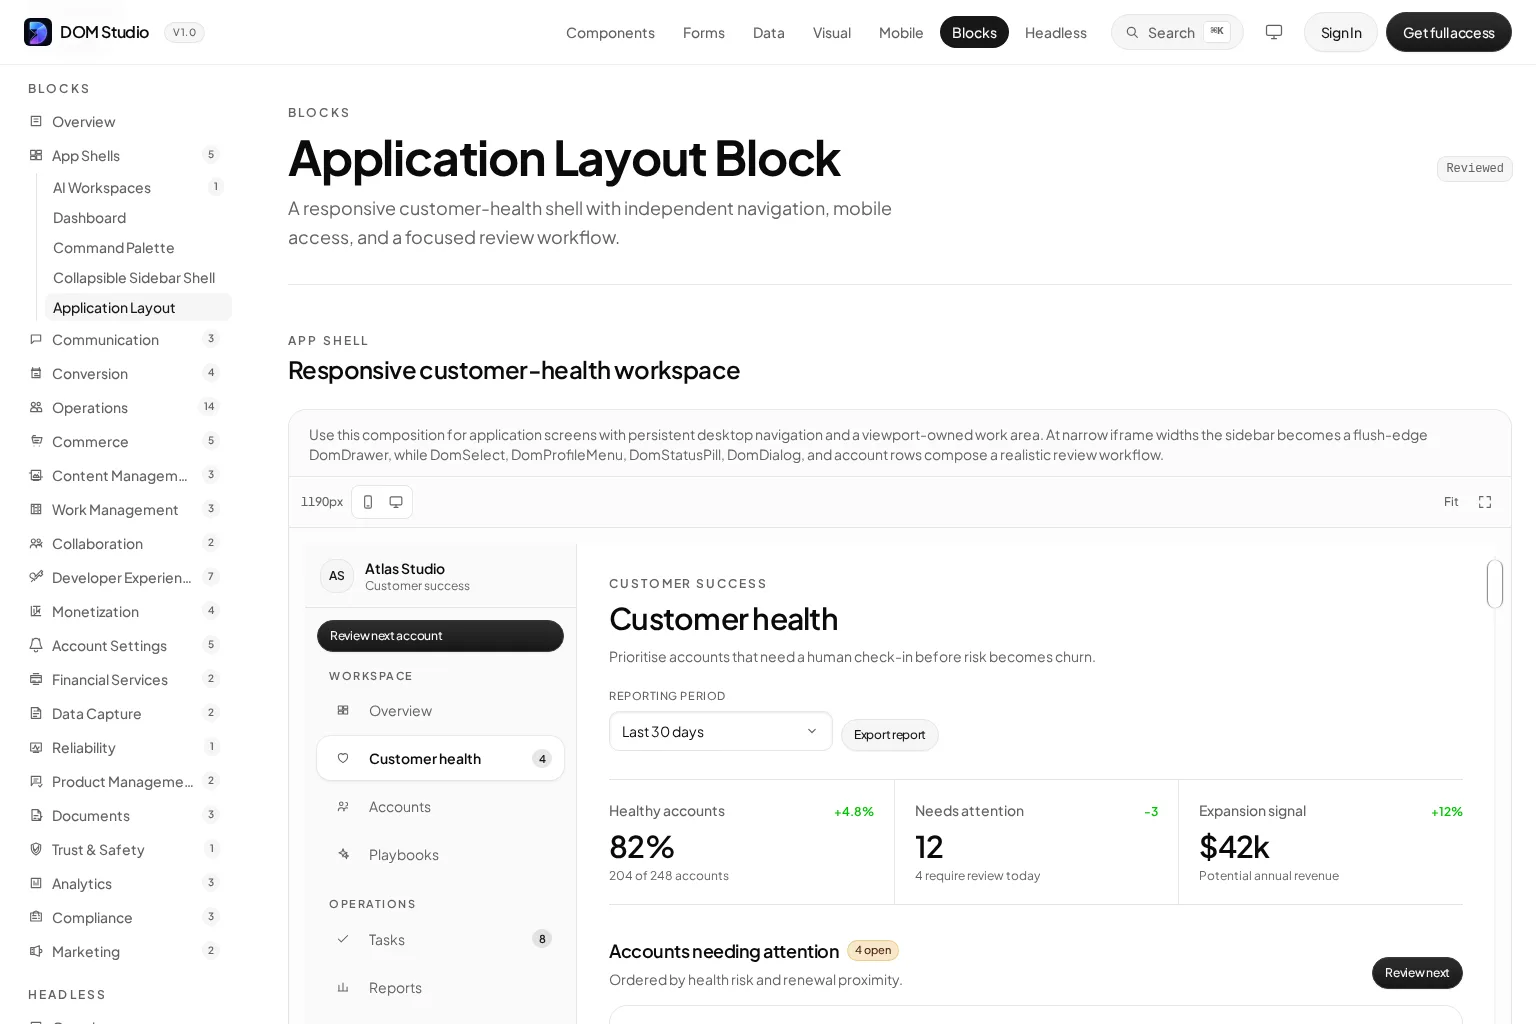Open the Data nav item
Viewport: 1536px width, 1024px height.
coord(769,32)
